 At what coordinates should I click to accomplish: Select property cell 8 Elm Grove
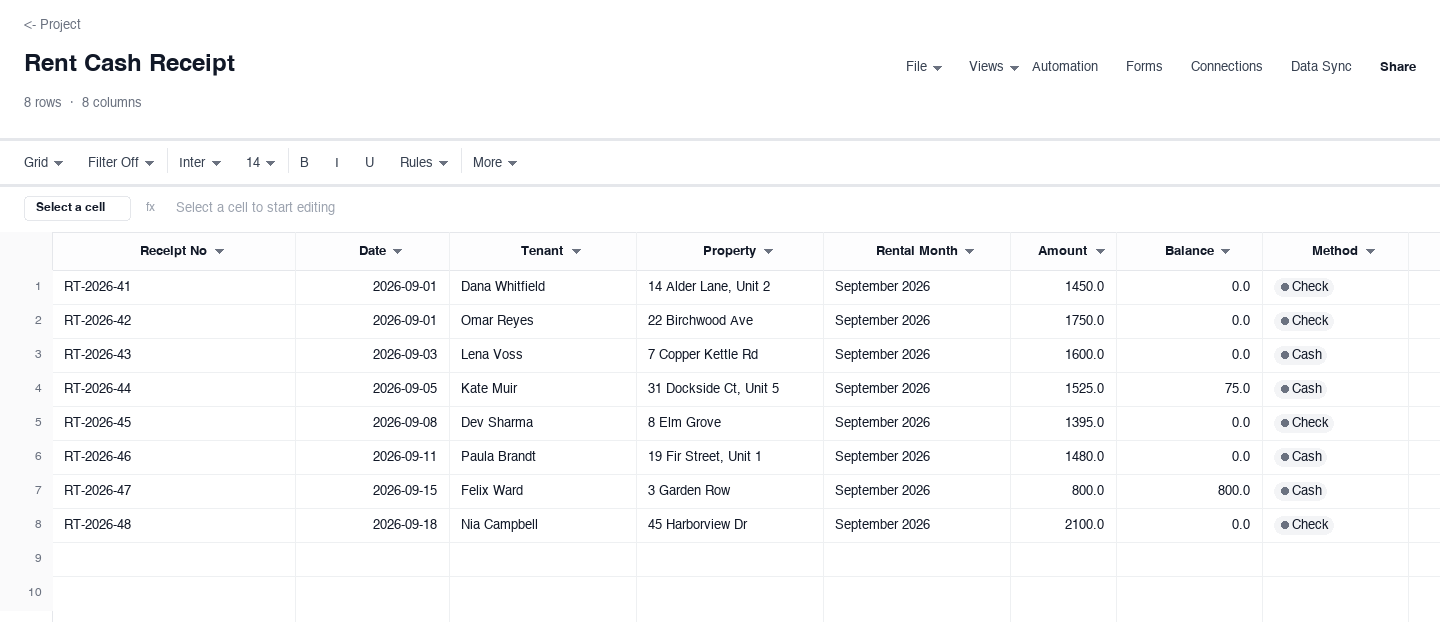coord(730,423)
